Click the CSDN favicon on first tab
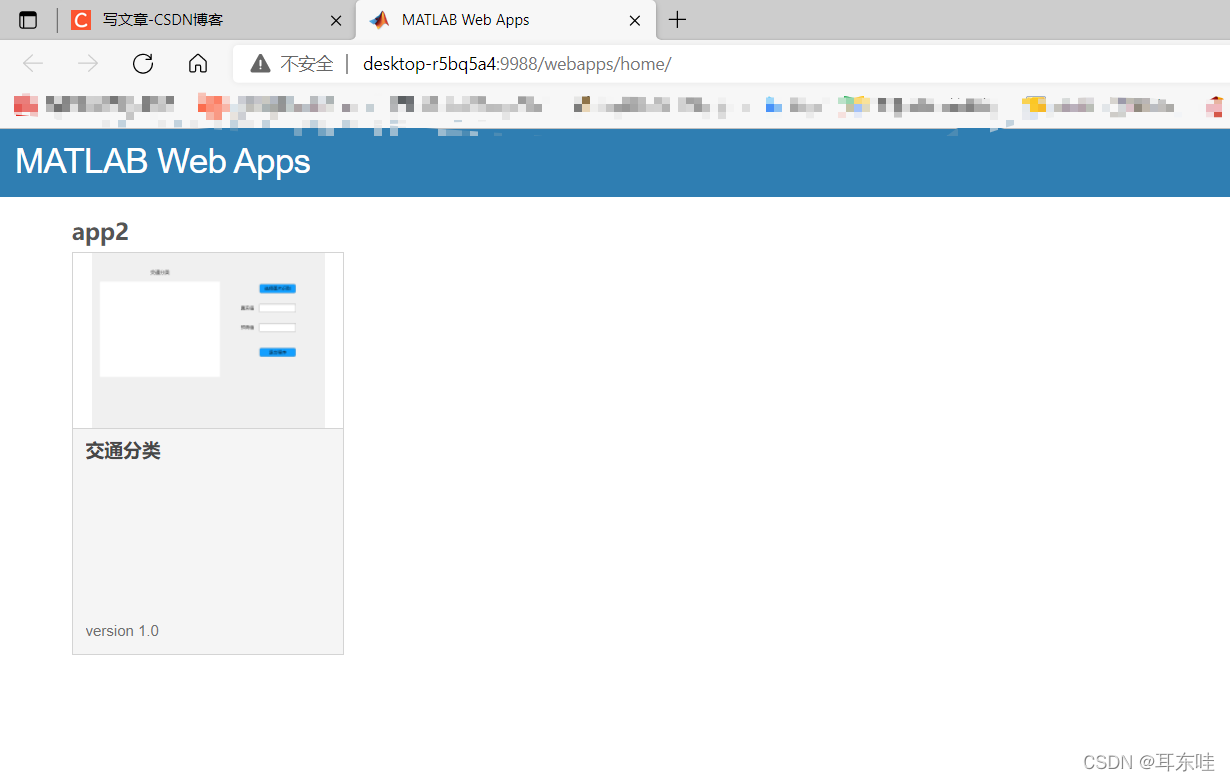 (81, 20)
